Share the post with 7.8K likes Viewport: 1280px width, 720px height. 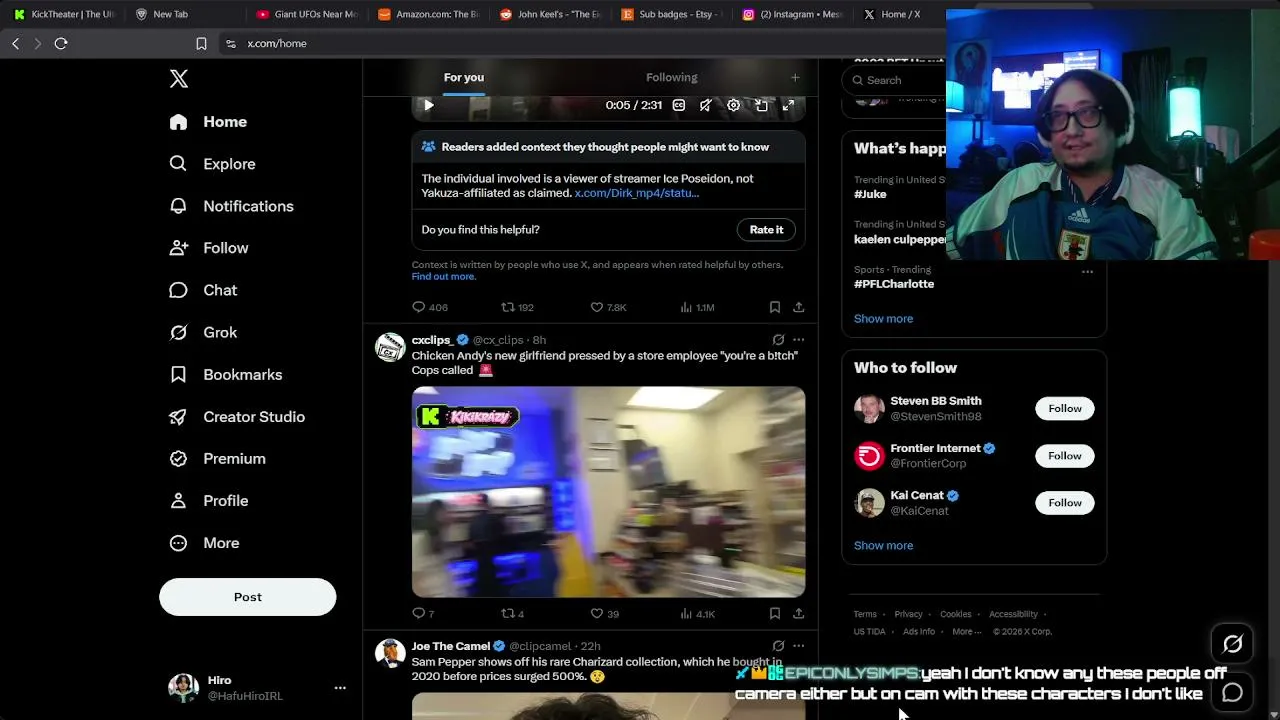tap(798, 307)
